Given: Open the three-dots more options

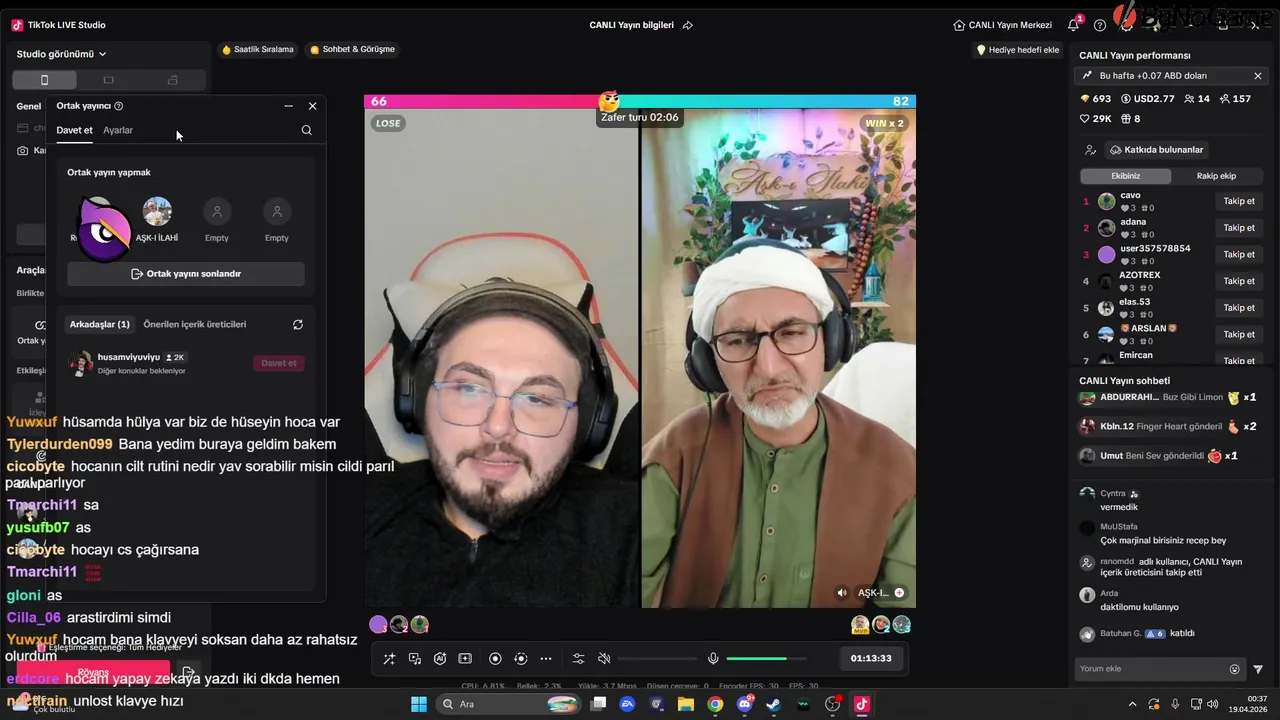Looking at the screenshot, I should coord(546,658).
